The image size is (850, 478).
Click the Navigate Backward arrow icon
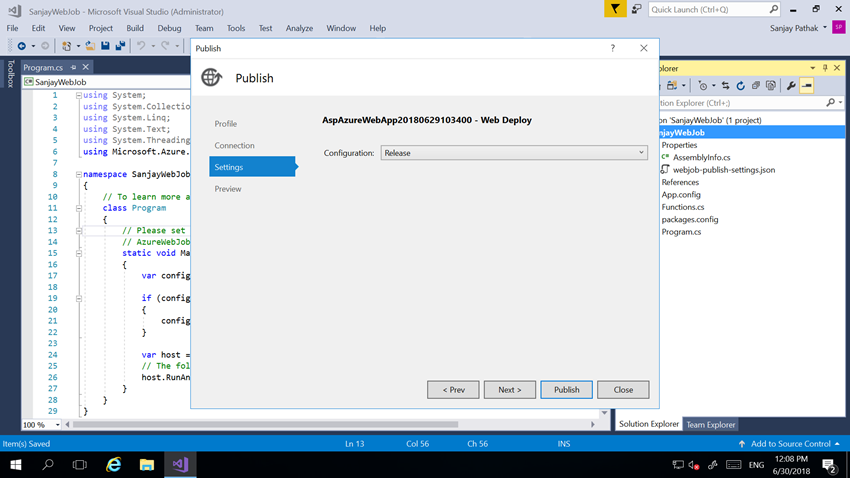click(22, 46)
